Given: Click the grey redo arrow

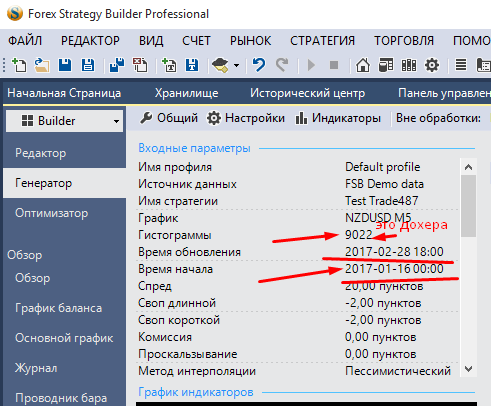Looking at the screenshot, I should (282, 65).
